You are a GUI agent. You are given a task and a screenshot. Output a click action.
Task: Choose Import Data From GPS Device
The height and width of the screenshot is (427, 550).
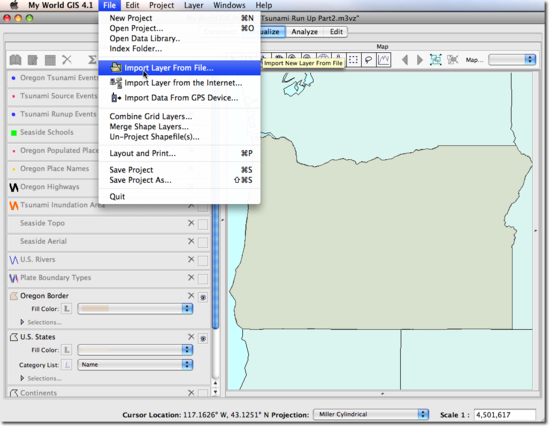point(180,98)
